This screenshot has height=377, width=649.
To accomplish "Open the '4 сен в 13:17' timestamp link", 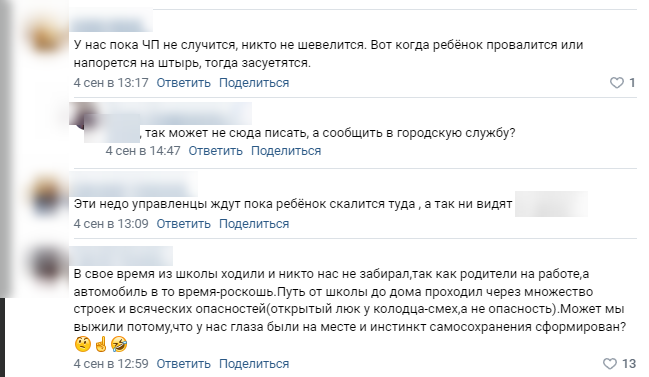I will [x=111, y=83].
